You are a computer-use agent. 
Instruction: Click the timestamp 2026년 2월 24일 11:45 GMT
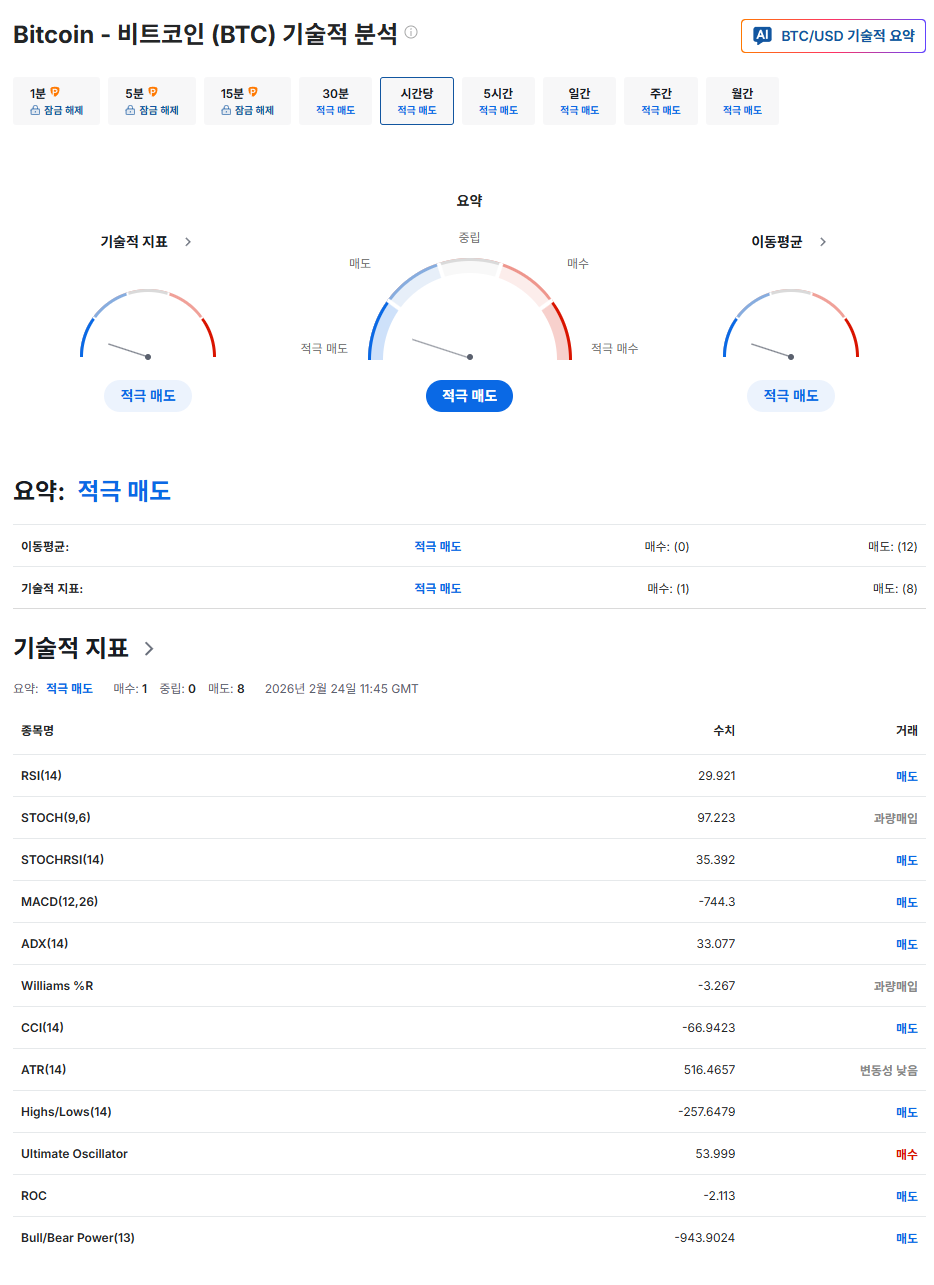point(341,689)
